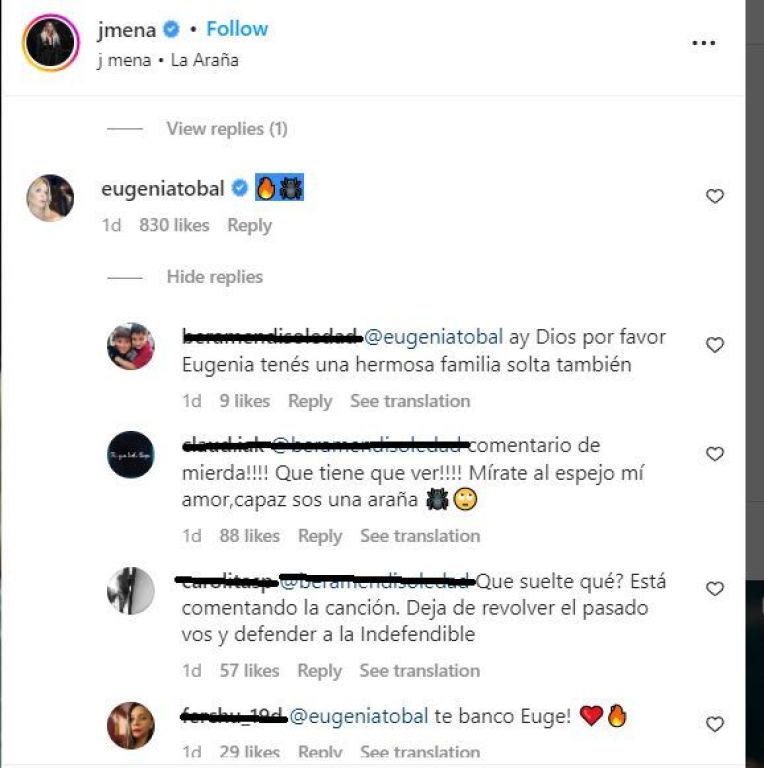This screenshot has width=764, height=768.
Task: Like eugeniatobal's comment with the heart
Action: 715,196
